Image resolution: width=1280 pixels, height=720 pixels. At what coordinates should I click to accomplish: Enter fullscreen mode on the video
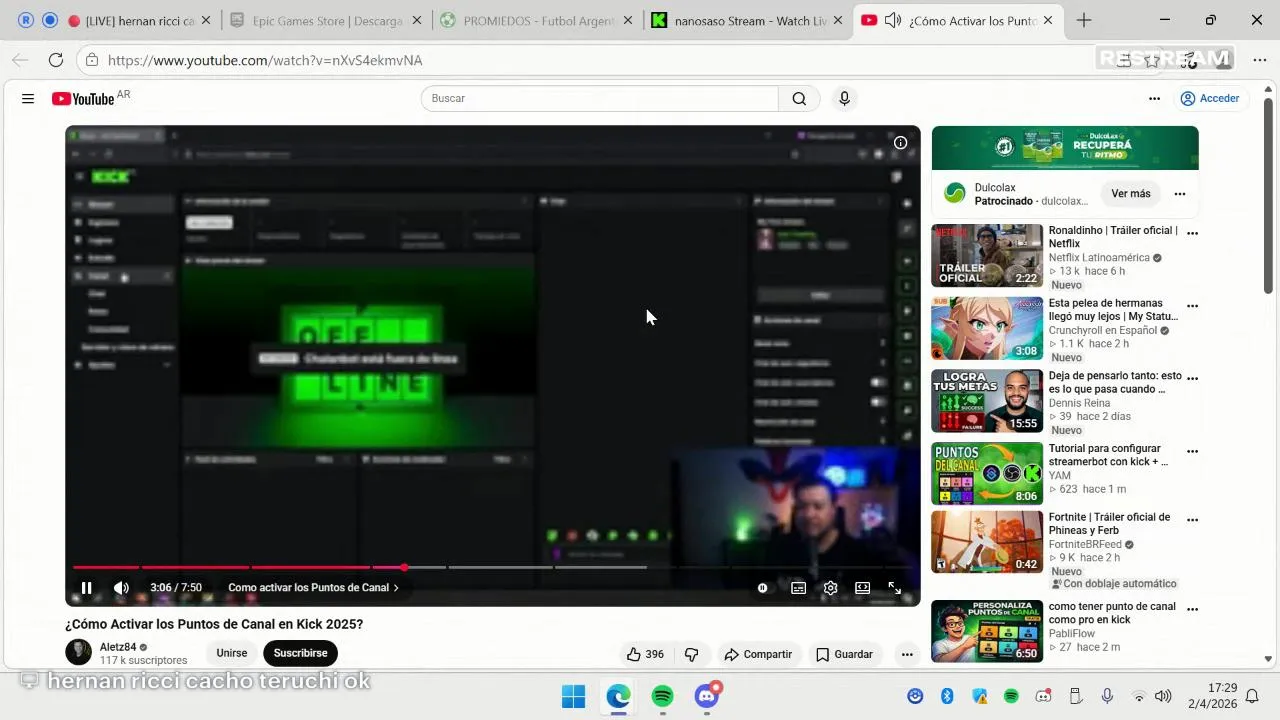(895, 588)
